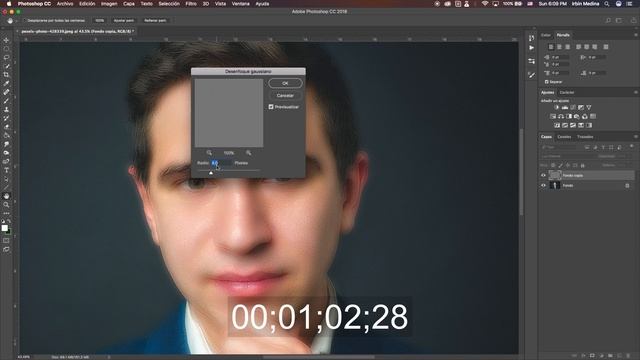Viewport: 640px width, 360px height.
Task: Select the Eyedropper tool
Action: coord(6,83)
